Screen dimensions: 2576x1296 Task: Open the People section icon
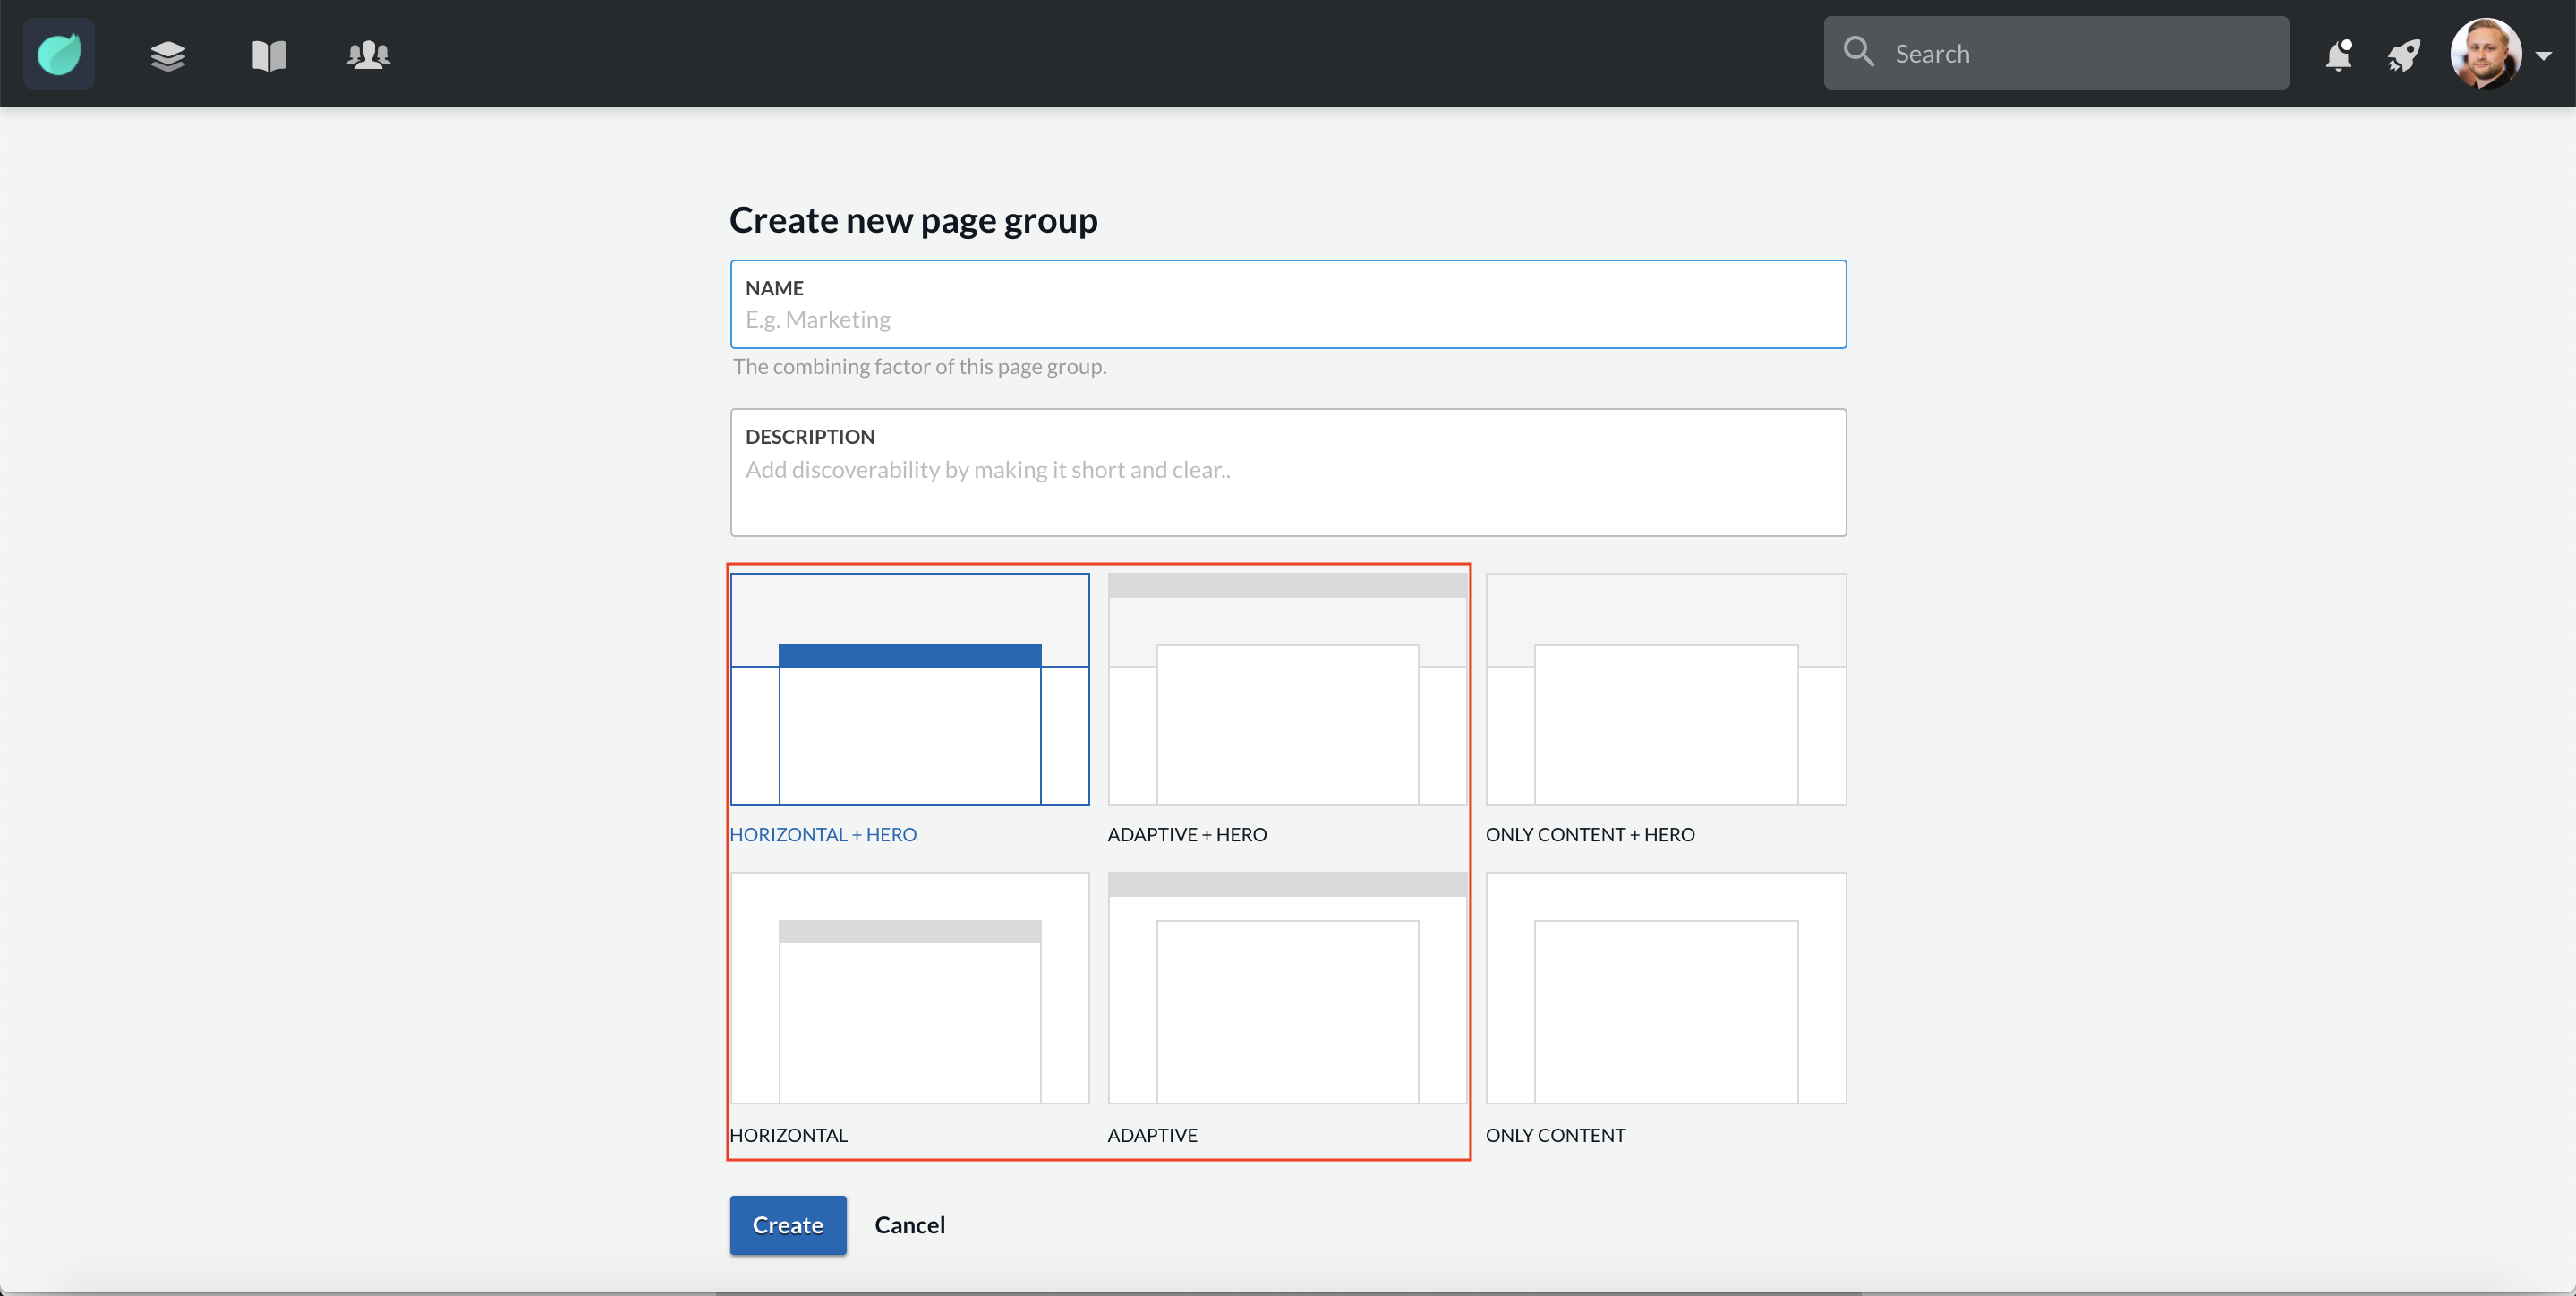point(368,55)
